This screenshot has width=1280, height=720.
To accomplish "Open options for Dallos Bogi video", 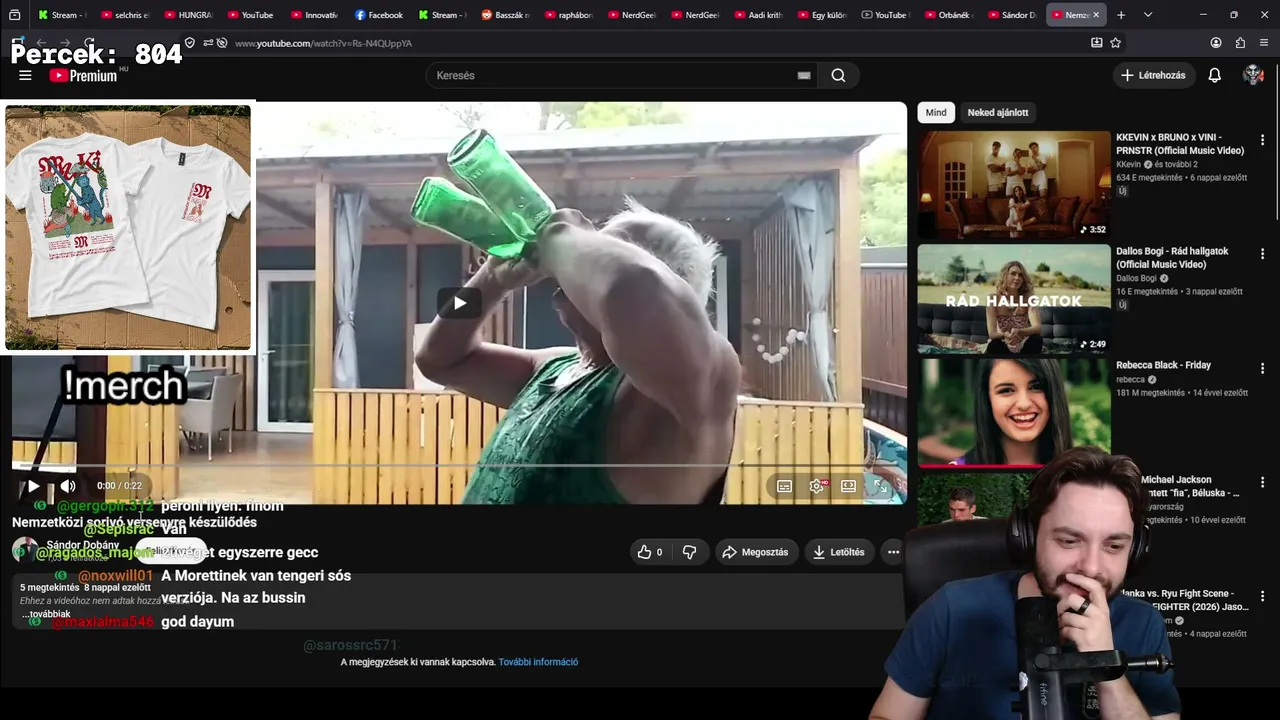I will click(1262, 254).
